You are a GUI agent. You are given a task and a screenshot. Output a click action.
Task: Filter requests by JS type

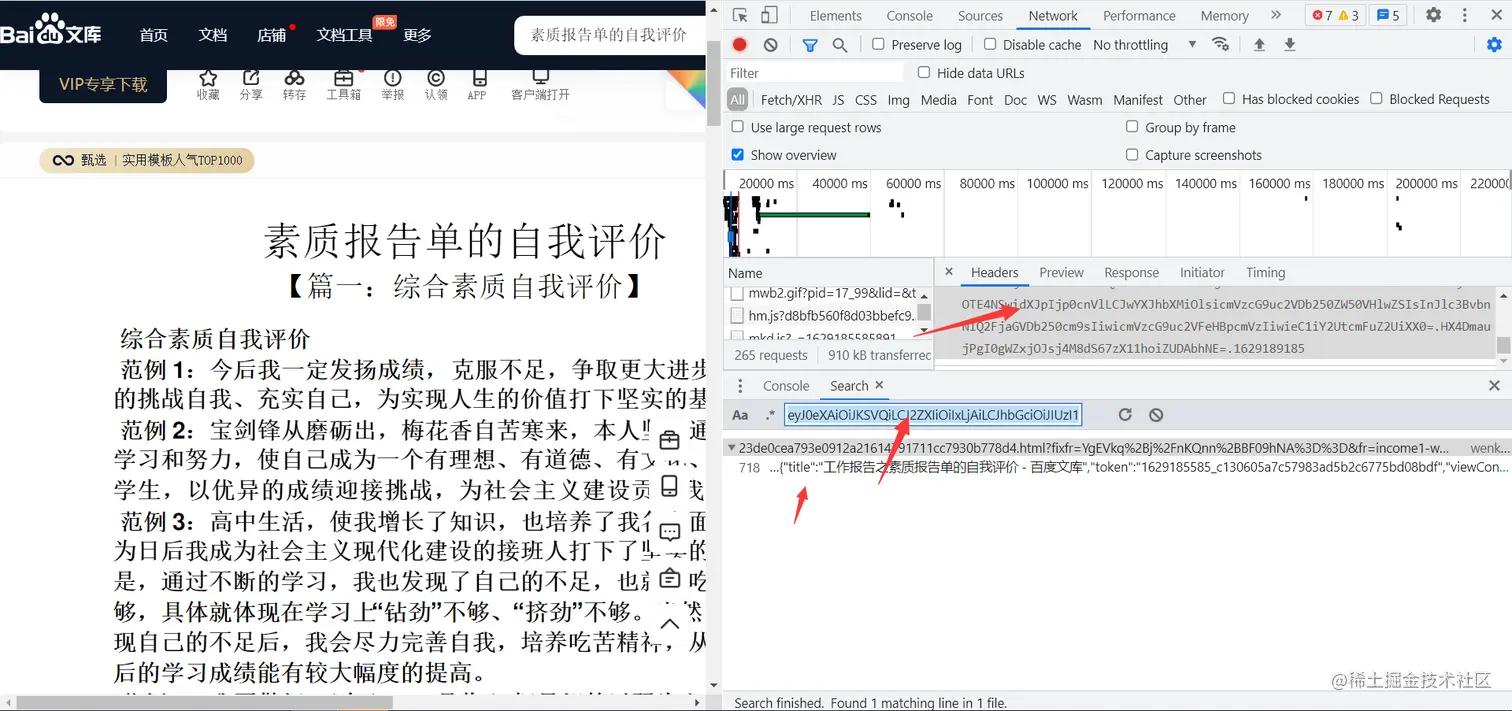pyautogui.click(x=838, y=100)
